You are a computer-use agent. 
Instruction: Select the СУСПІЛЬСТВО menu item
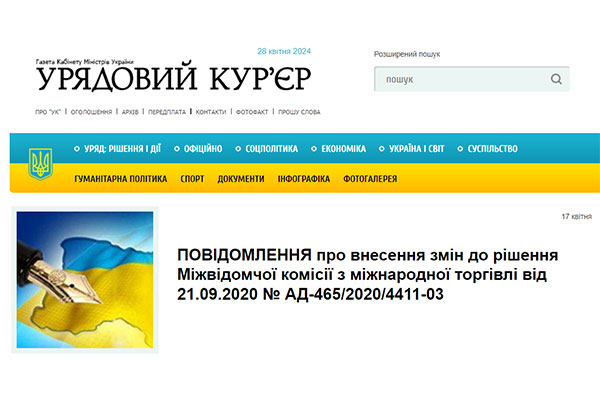pos(492,149)
